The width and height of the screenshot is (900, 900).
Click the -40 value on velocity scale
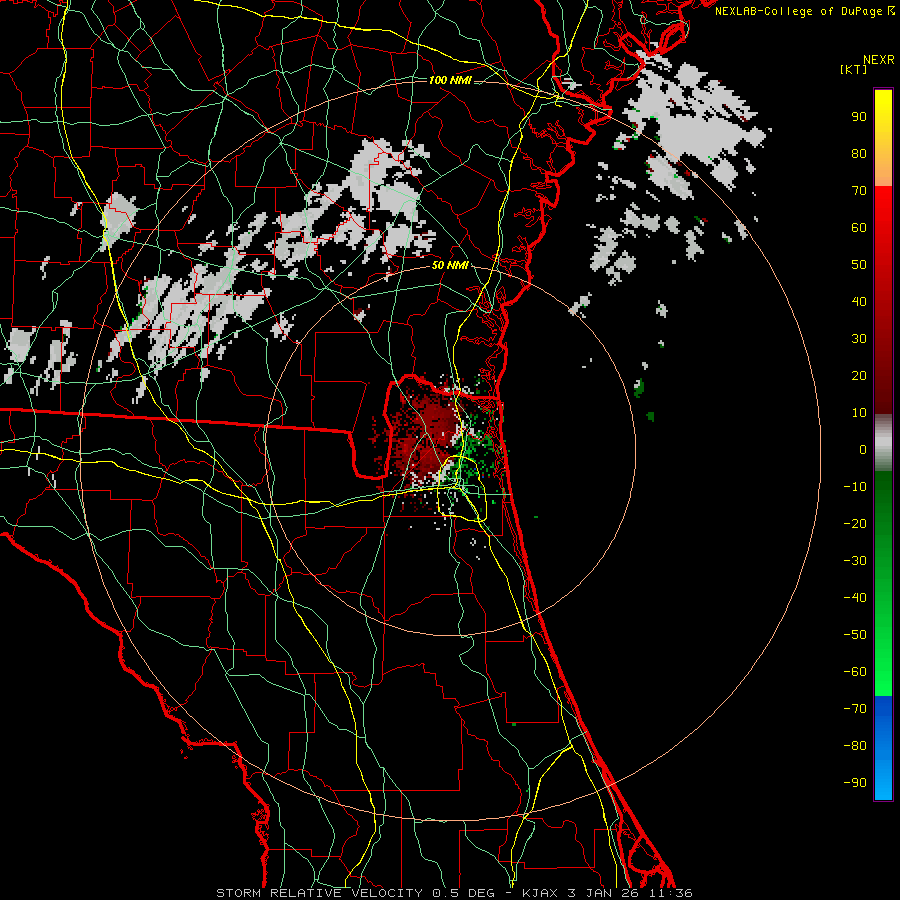pos(855,598)
